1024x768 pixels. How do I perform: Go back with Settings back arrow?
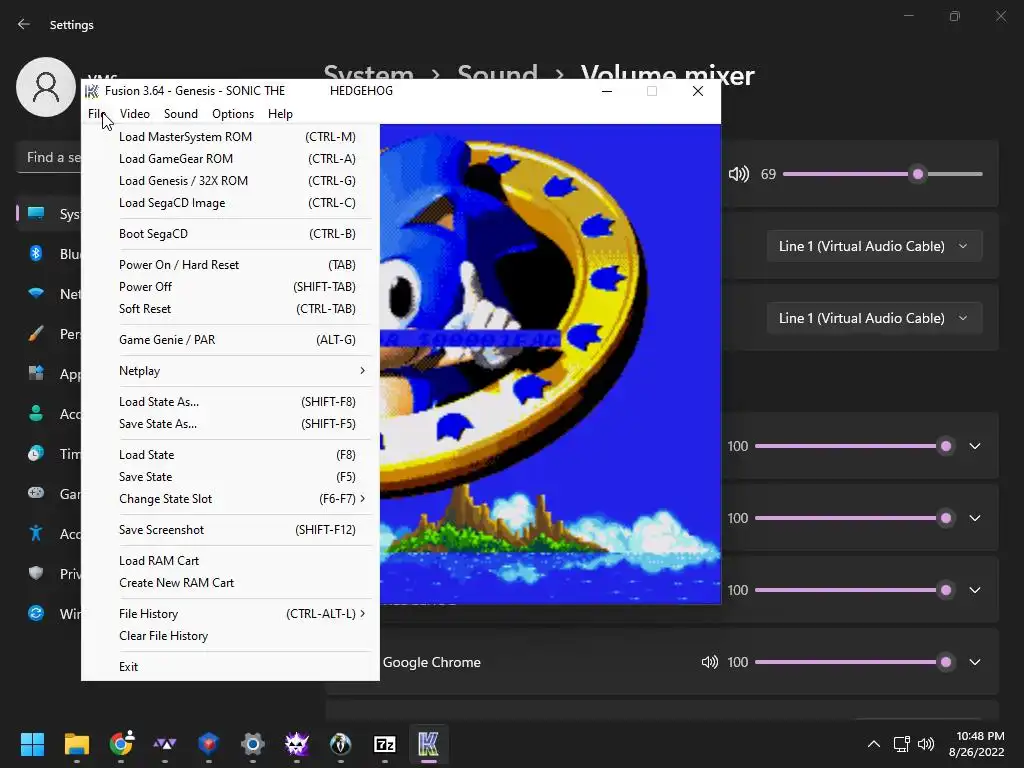(x=24, y=24)
